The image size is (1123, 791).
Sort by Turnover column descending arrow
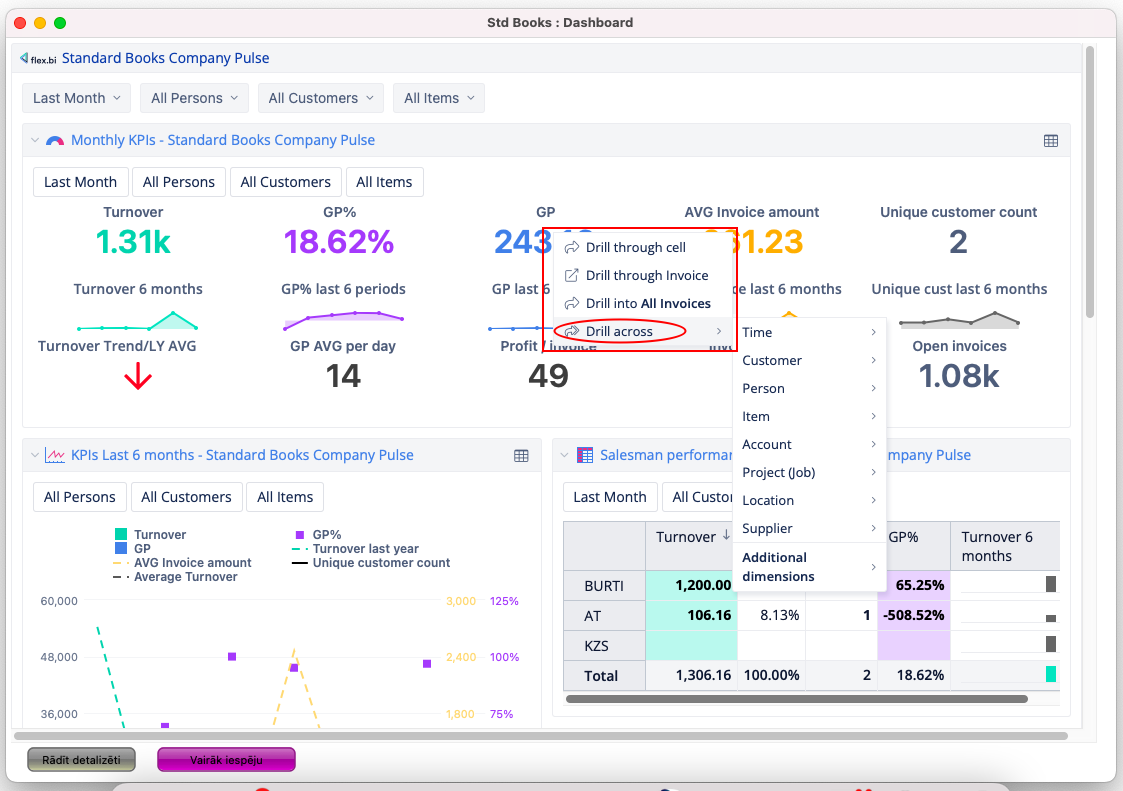[726, 536]
